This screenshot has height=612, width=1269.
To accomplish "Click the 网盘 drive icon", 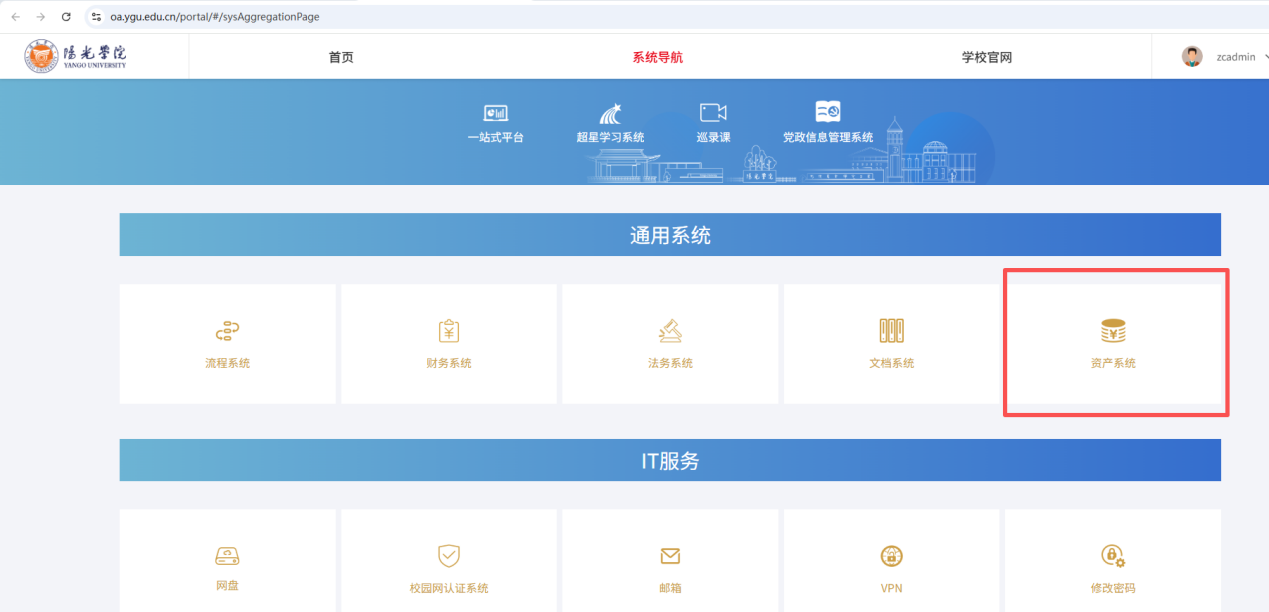I will (x=227, y=556).
